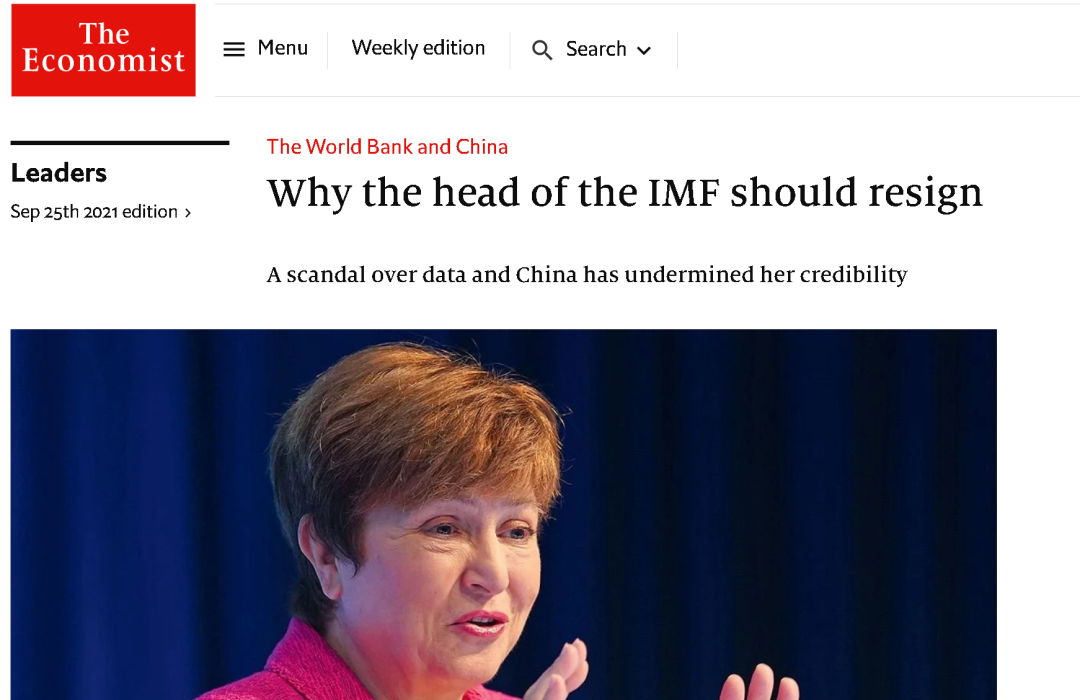Click the word IMF in the headline
The image size is (1080, 700).
click(x=683, y=192)
